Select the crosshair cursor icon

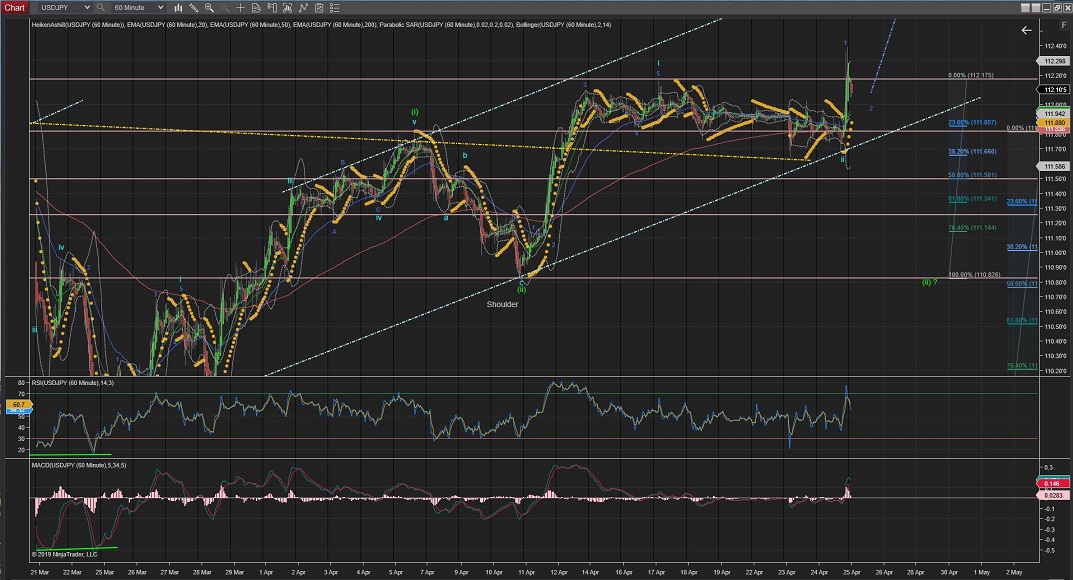[240, 8]
